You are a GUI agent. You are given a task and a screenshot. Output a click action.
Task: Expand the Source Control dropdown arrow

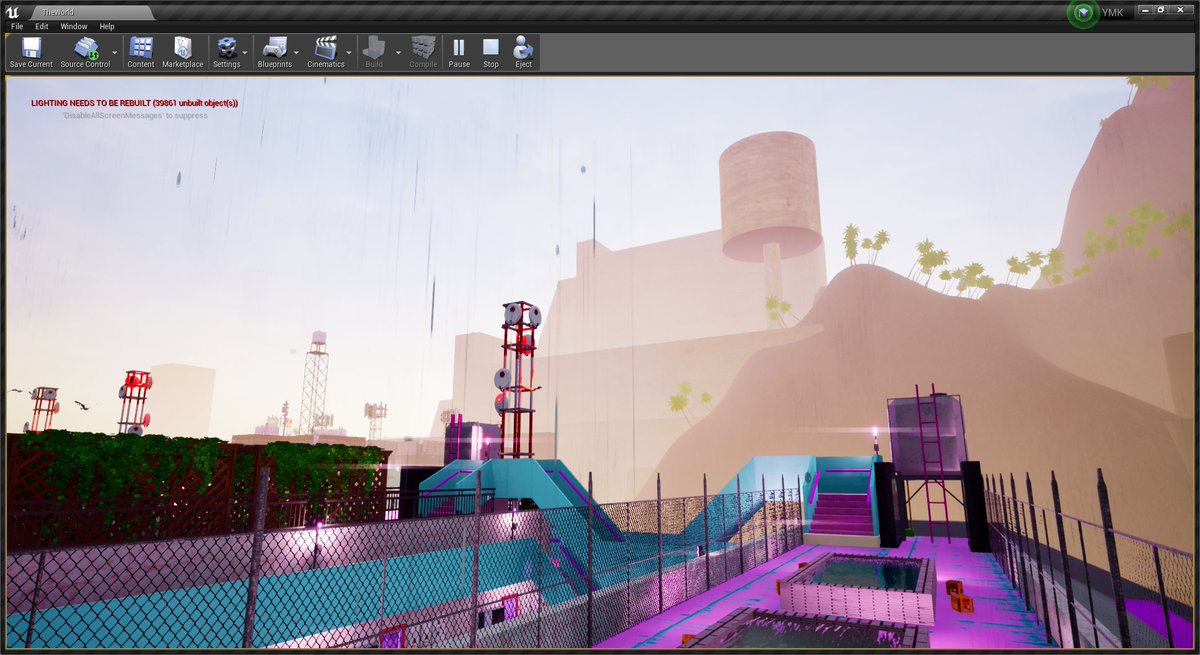click(x=115, y=52)
